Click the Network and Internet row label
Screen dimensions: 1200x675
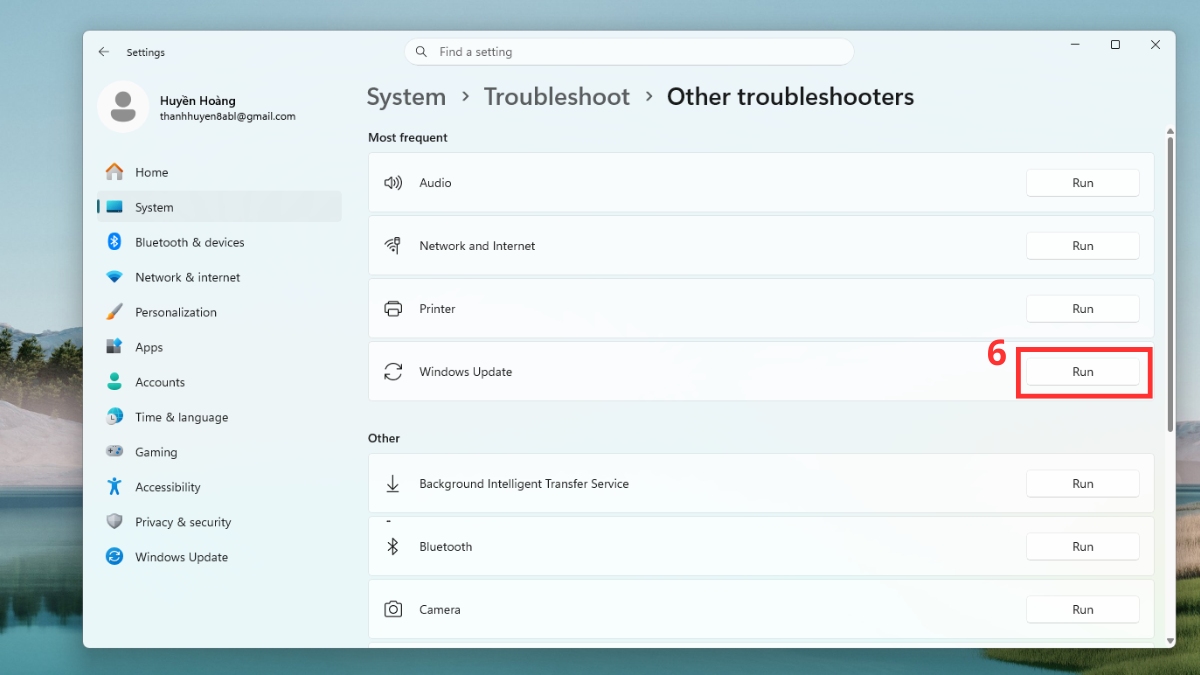pyautogui.click(x=477, y=246)
